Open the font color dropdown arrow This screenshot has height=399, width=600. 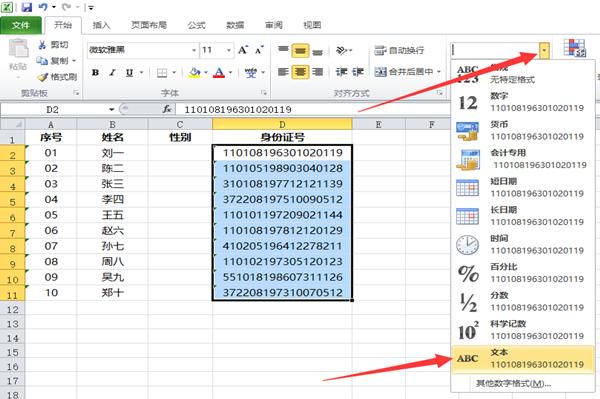230,73
